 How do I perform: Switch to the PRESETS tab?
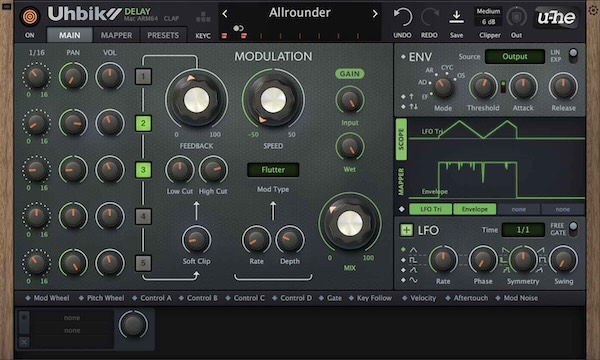(x=163, y=35)
